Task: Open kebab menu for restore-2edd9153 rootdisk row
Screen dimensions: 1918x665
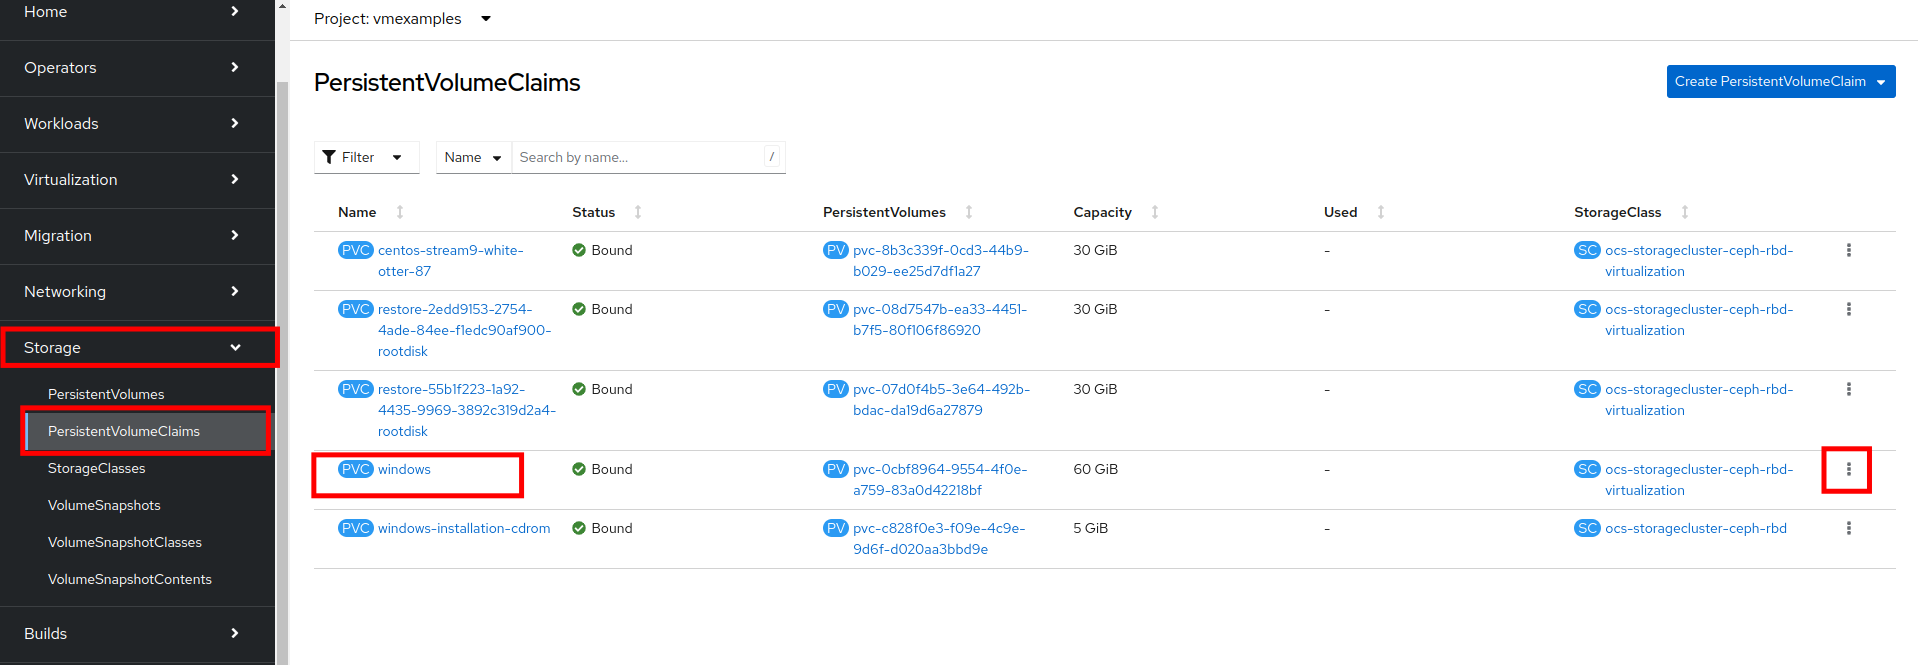Action: point(1848,309)
